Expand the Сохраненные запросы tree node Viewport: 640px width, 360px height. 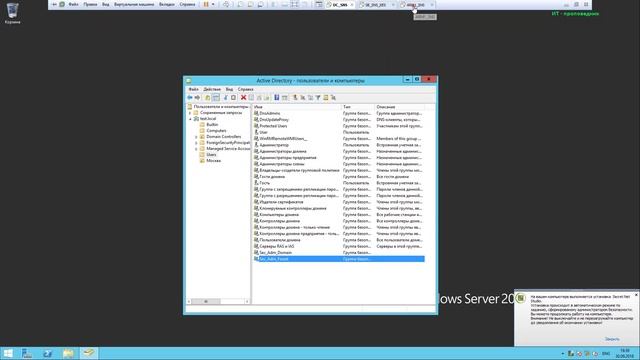pyautogui.click(x=190, y=113)
